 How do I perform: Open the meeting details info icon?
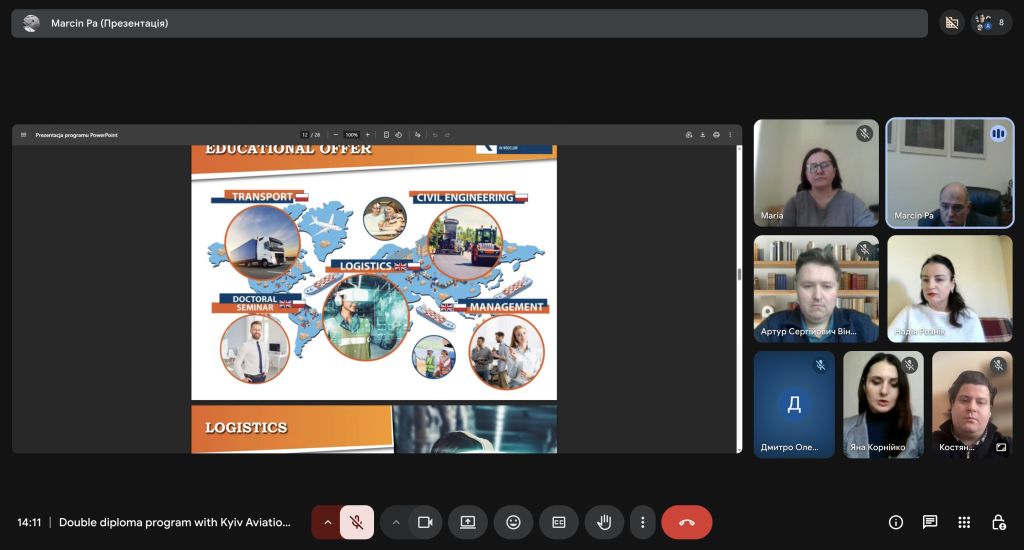coord(896,522)
